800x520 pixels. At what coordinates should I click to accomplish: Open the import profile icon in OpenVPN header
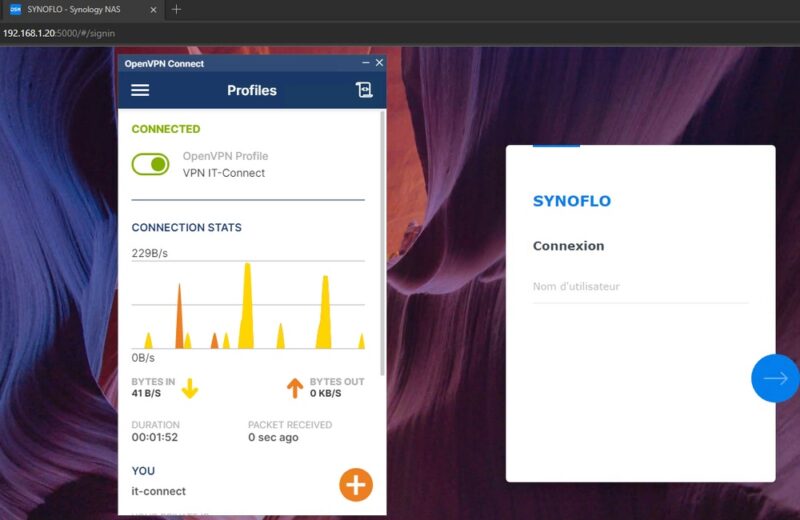pyautogui.click(x=364, y=90)
